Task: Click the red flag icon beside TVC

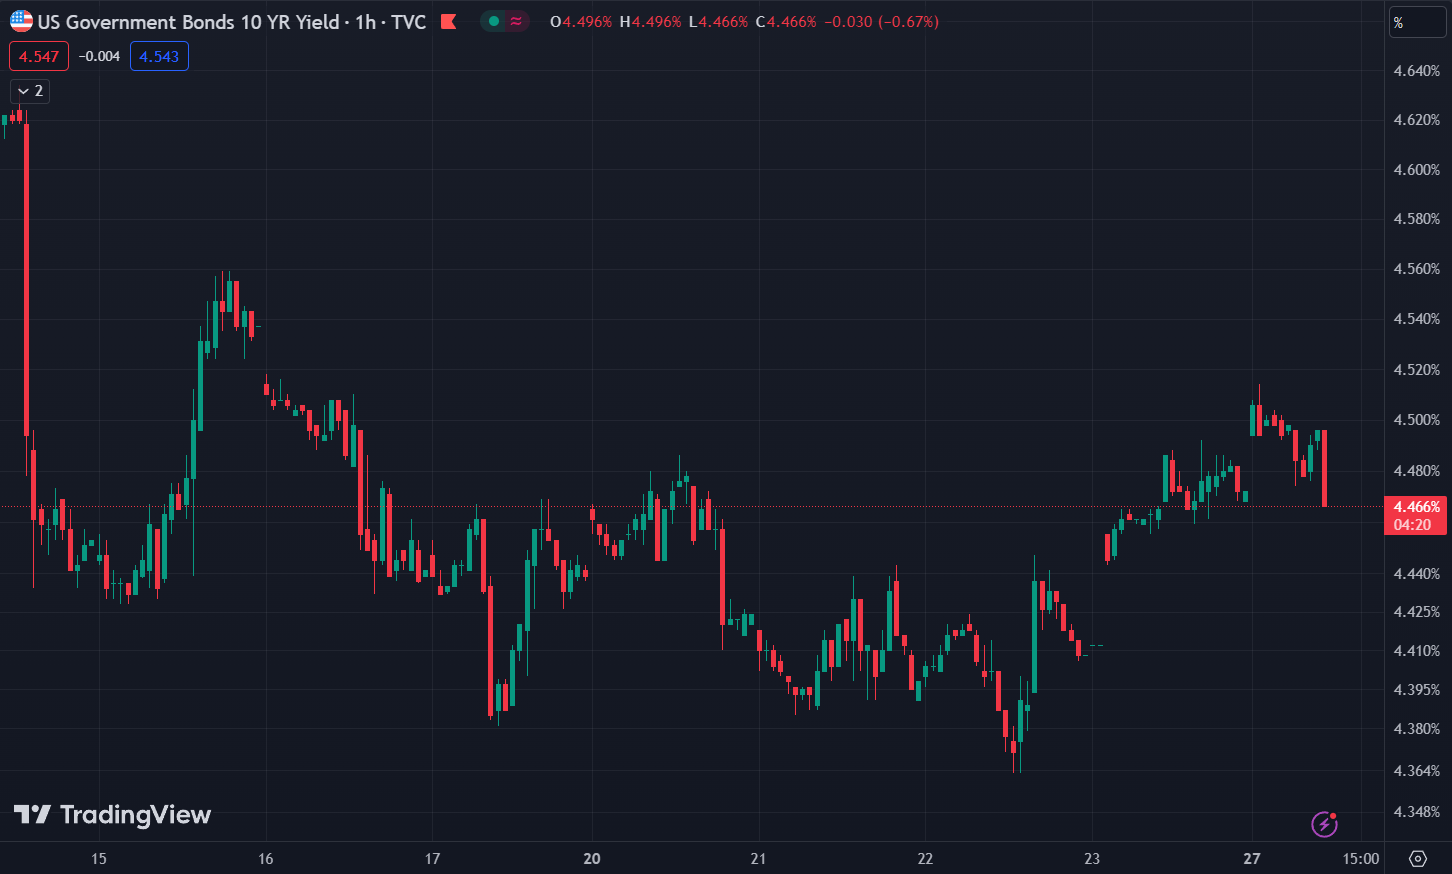Action: [449, 21]
